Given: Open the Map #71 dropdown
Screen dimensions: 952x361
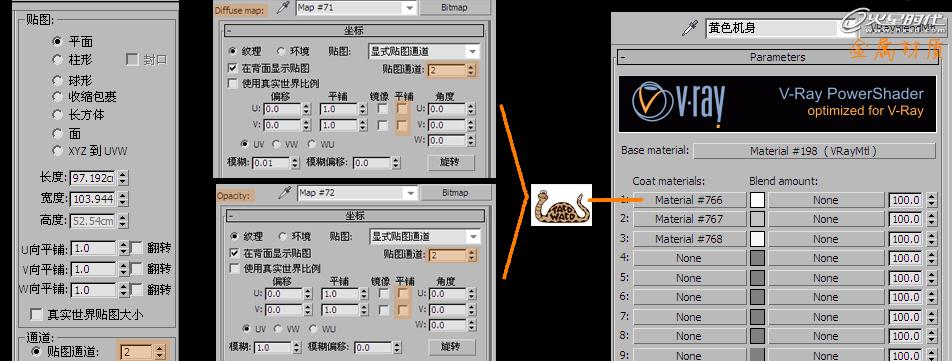Looking at the screenshot, I should pos(410,8).
